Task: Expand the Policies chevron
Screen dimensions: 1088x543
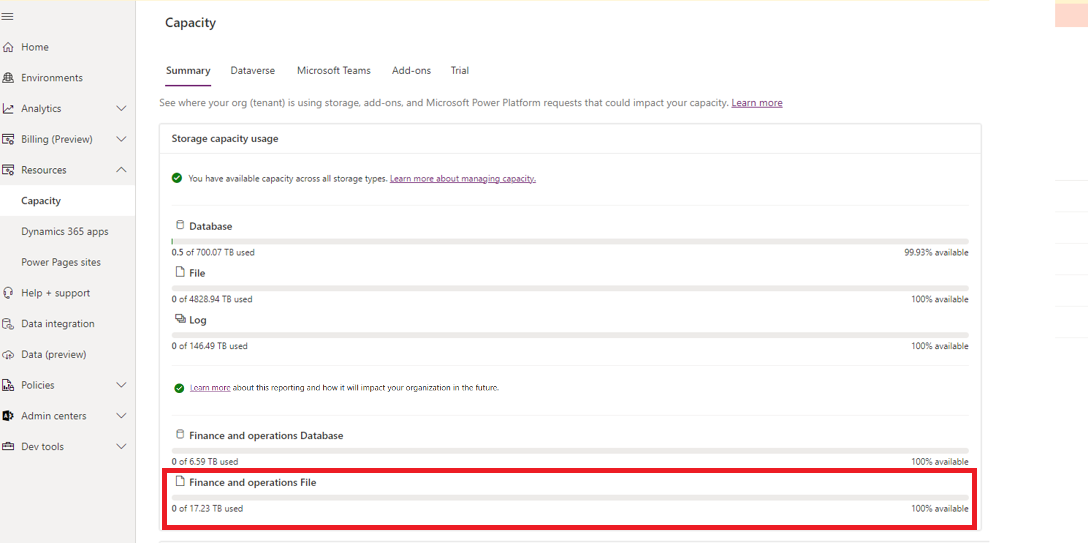Action: pyautogui.click(x=121, y=385)
